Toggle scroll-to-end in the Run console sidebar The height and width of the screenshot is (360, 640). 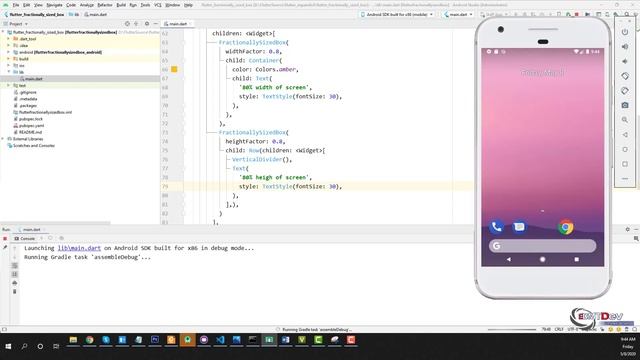coord(15,274)
